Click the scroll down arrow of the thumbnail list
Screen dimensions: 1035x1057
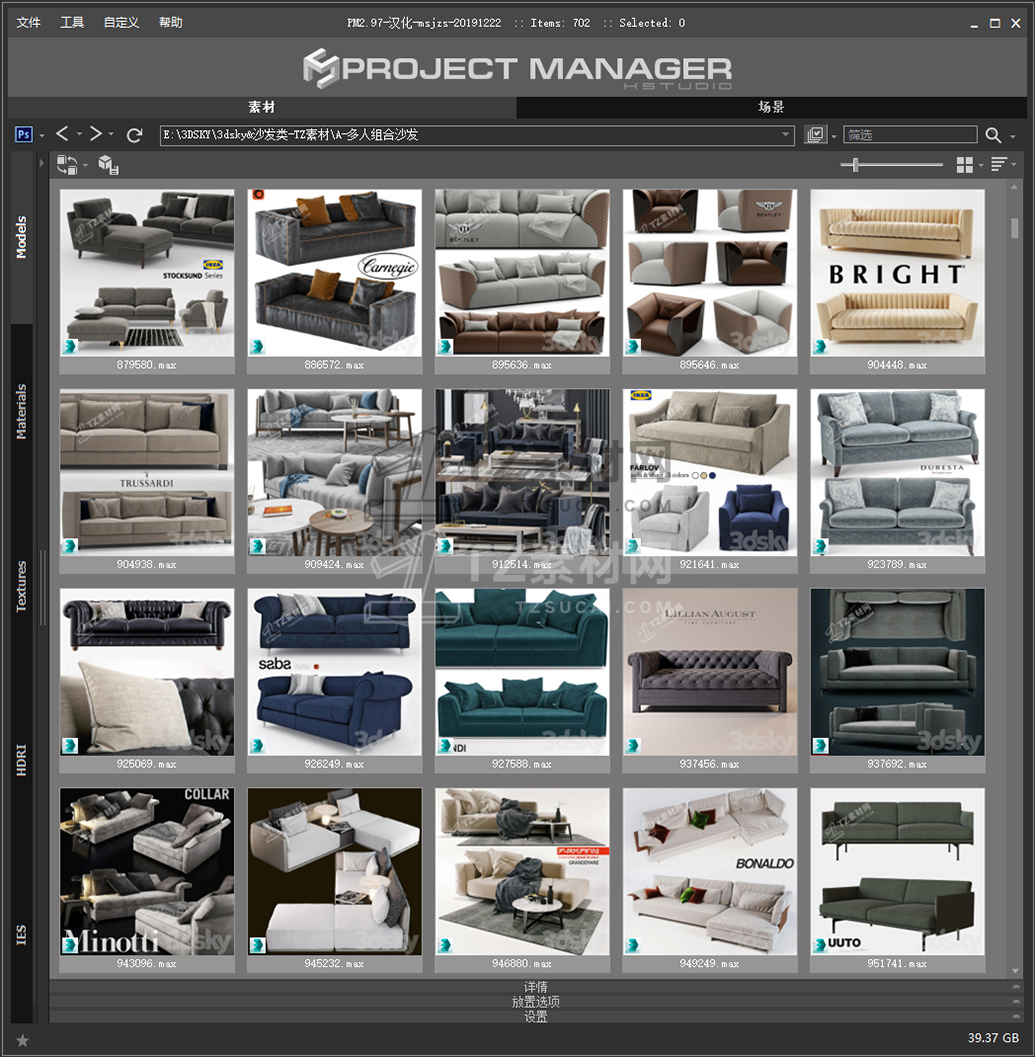pyautogui.click(x=1015, y=971)
